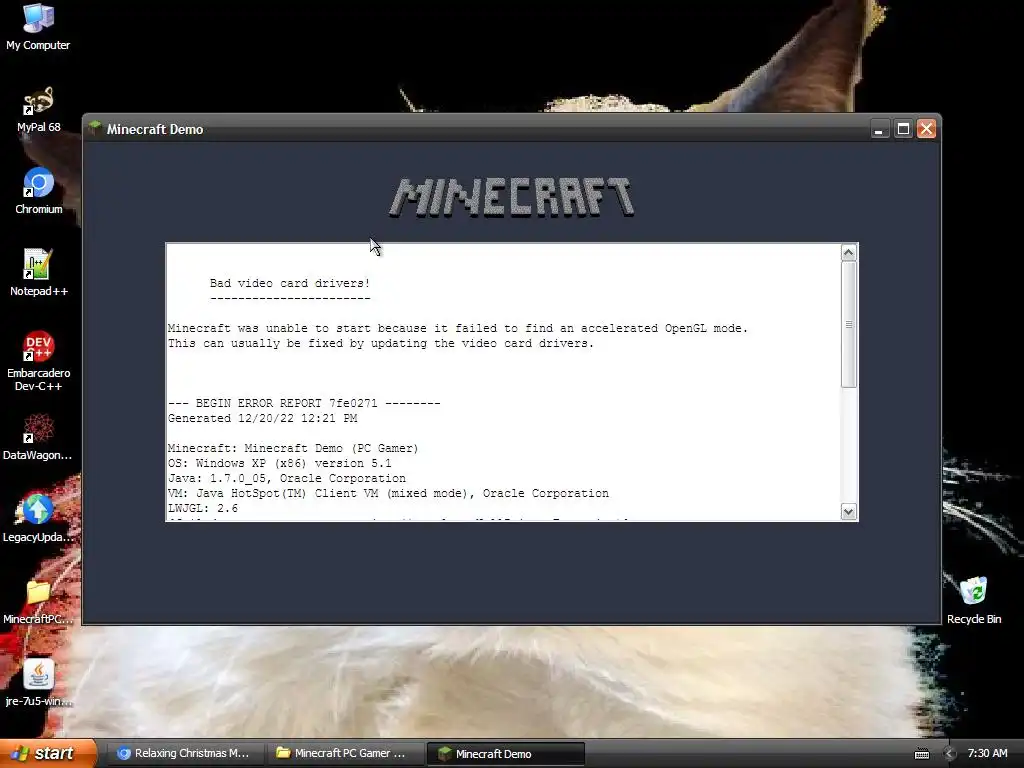Click the 'Java: 1.7.0_05, Oracle Corporation' line
The height and width of the screenshot is (768, 1024).
[x=287, y=478]
